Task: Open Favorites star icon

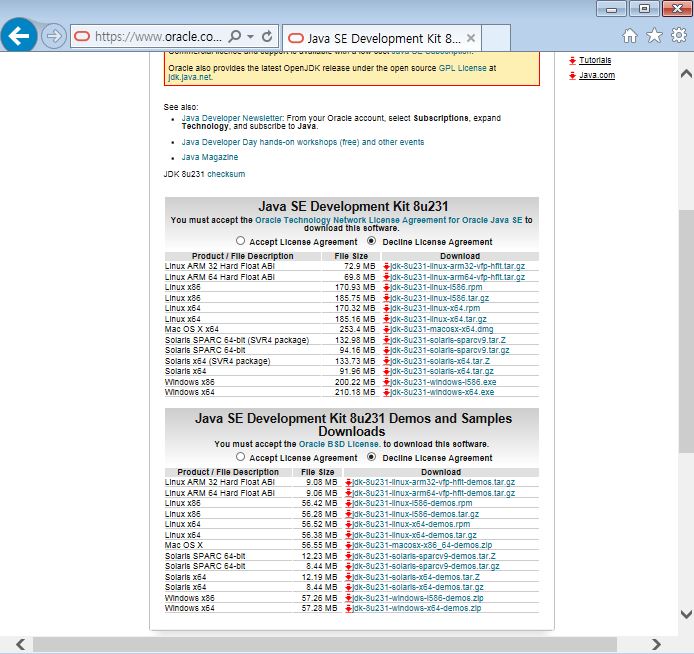Action: click(x=654, y=35)
